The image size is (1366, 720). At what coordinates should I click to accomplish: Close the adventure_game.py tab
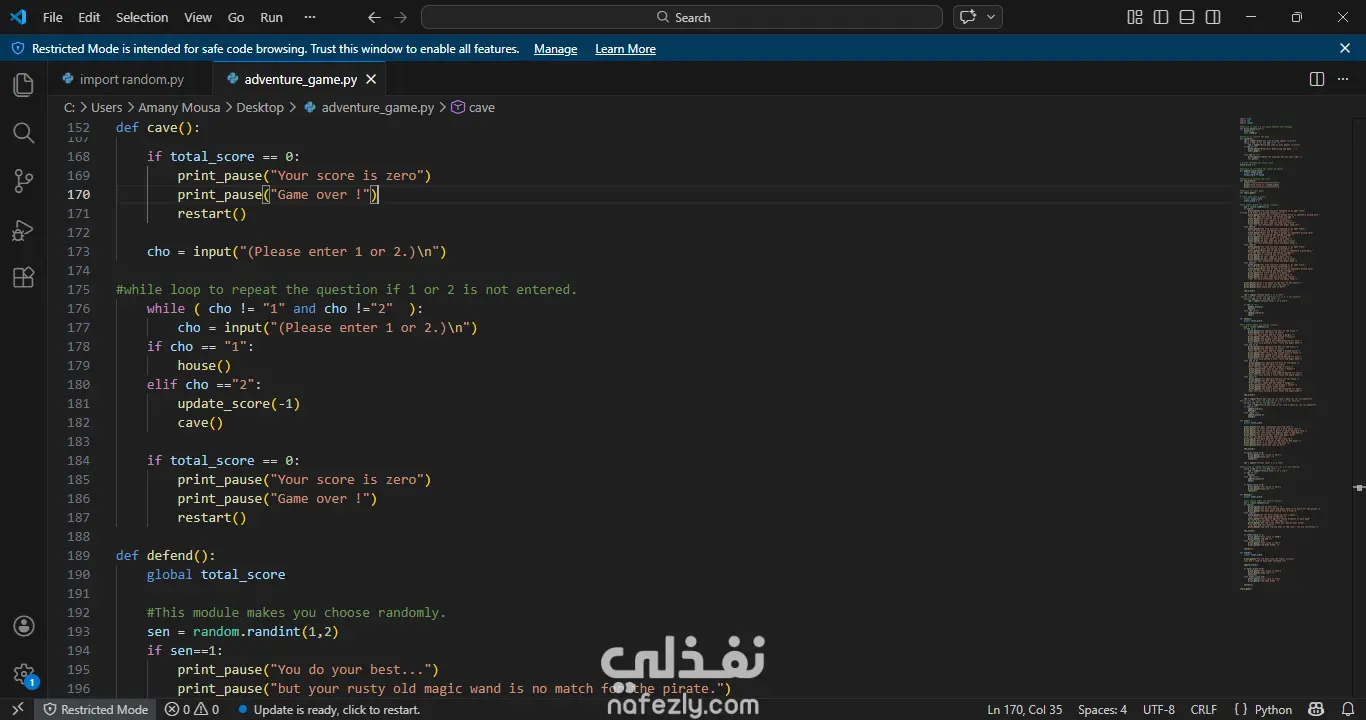(371, 79)
